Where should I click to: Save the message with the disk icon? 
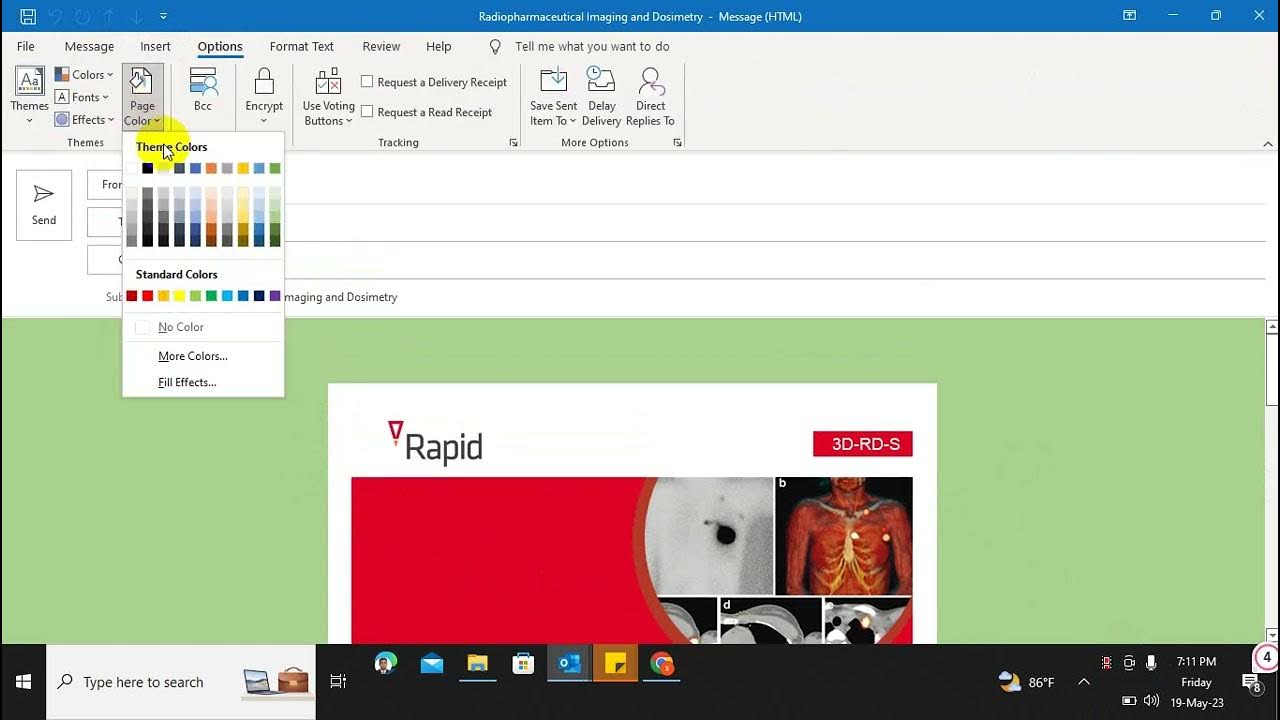click(27, 16)
